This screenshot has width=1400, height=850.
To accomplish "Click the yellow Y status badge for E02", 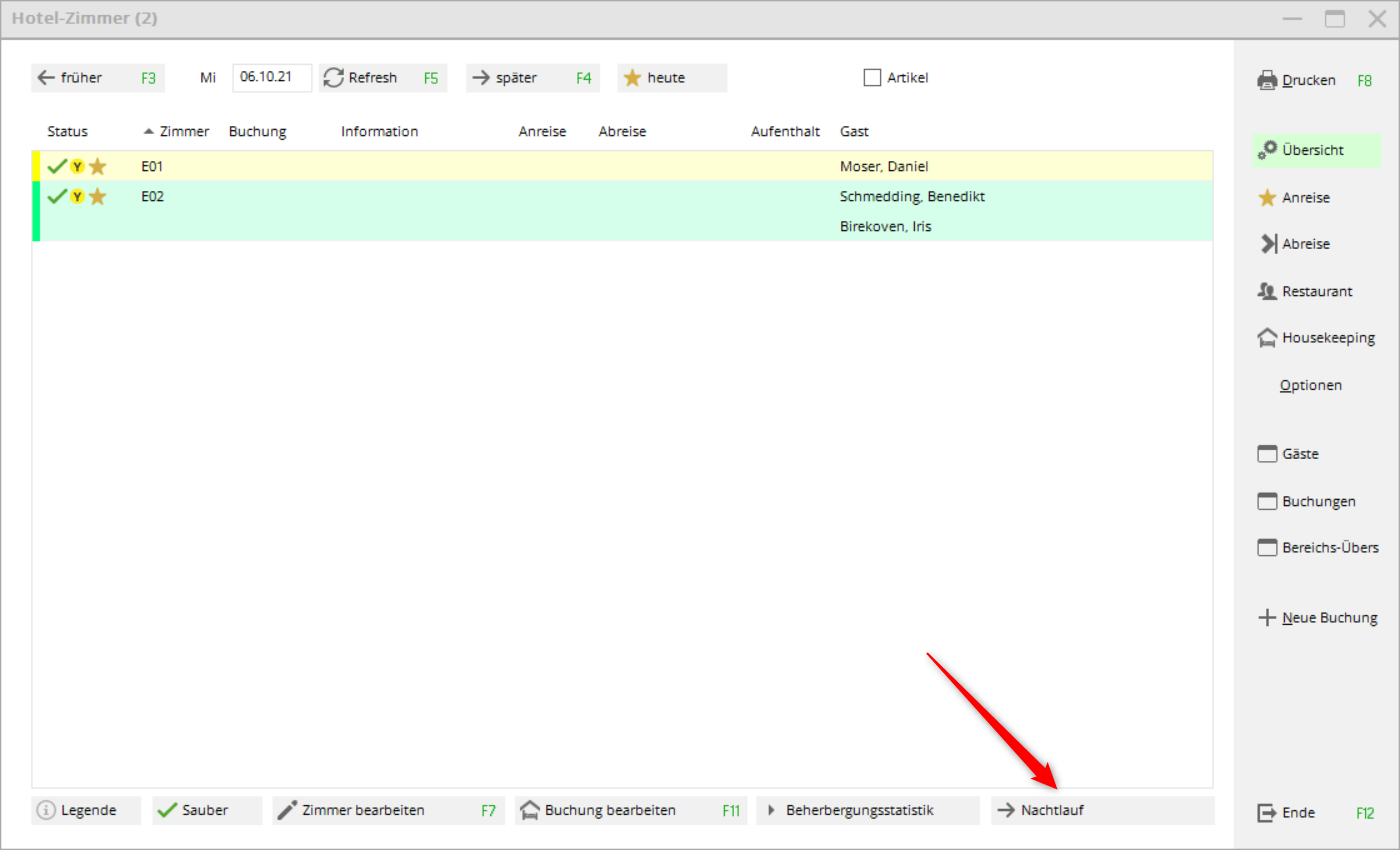I will pos(77,197).
